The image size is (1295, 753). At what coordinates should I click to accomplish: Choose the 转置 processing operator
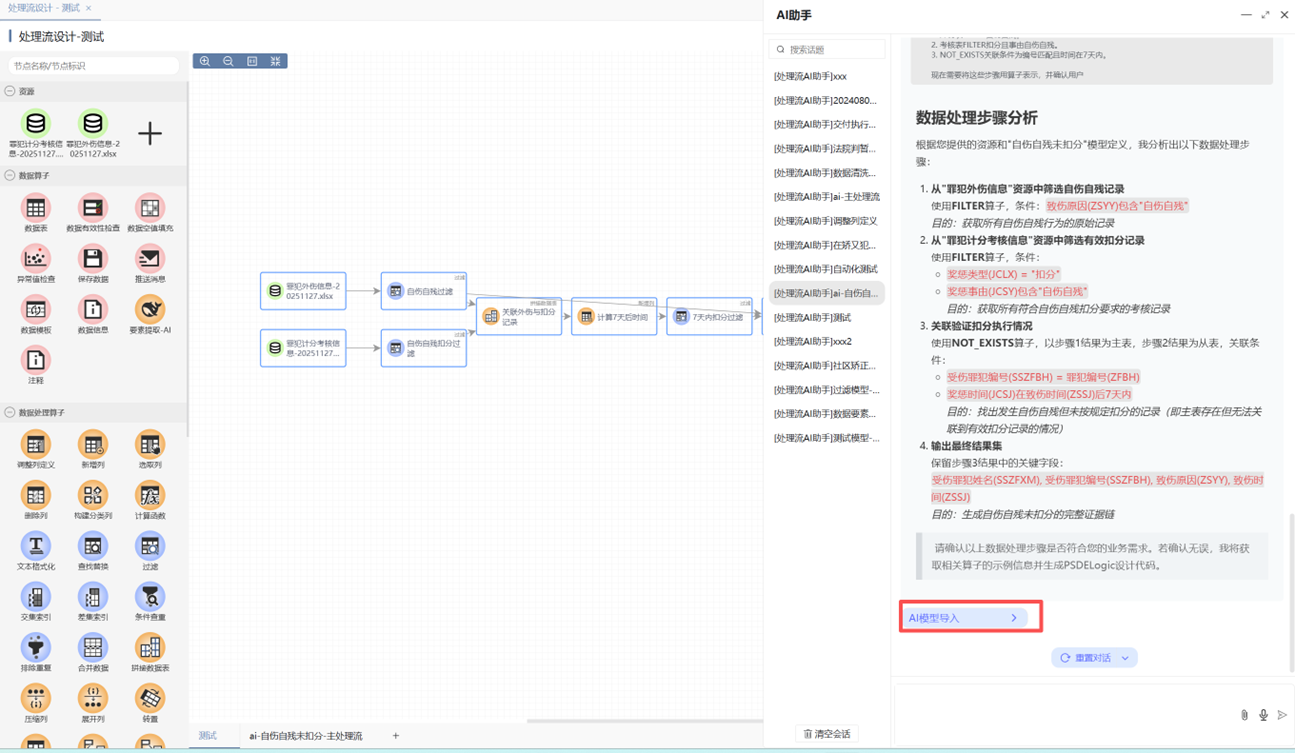150,699
